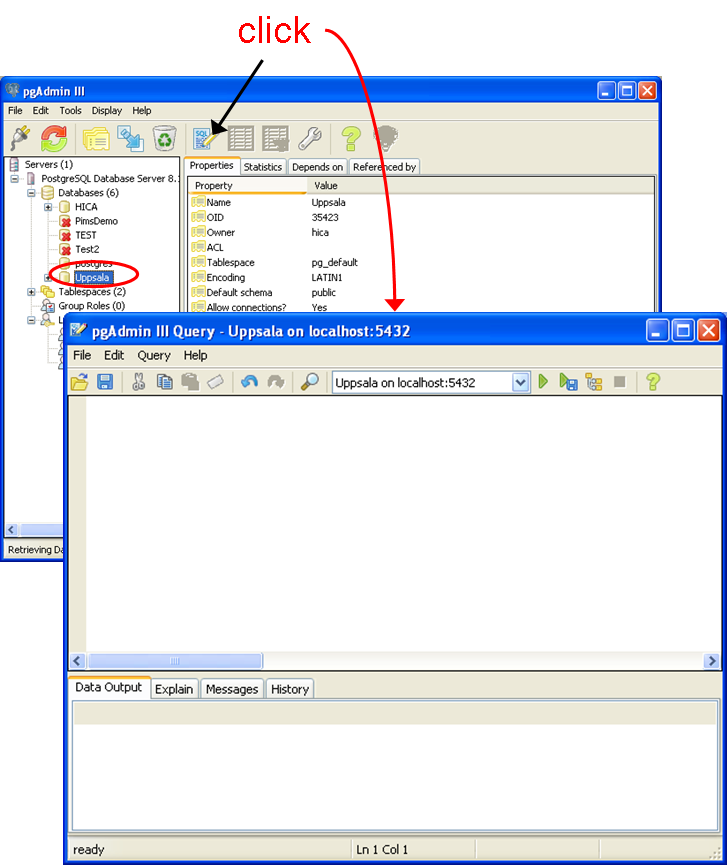Save the query with the floppy icon

pos(105,382)
